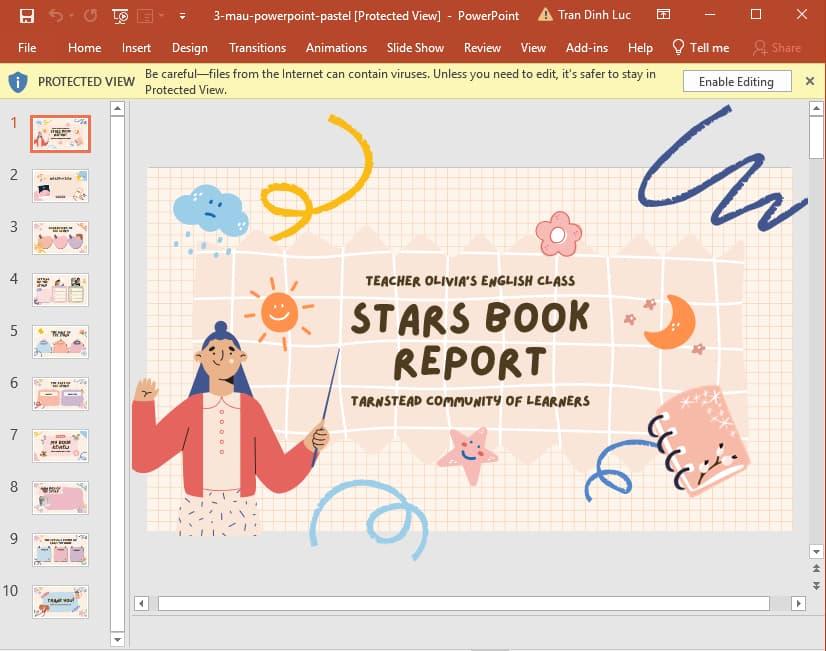826x651 pixels.
Task: Click the Undo arrow icon
Action: (55, 16)
